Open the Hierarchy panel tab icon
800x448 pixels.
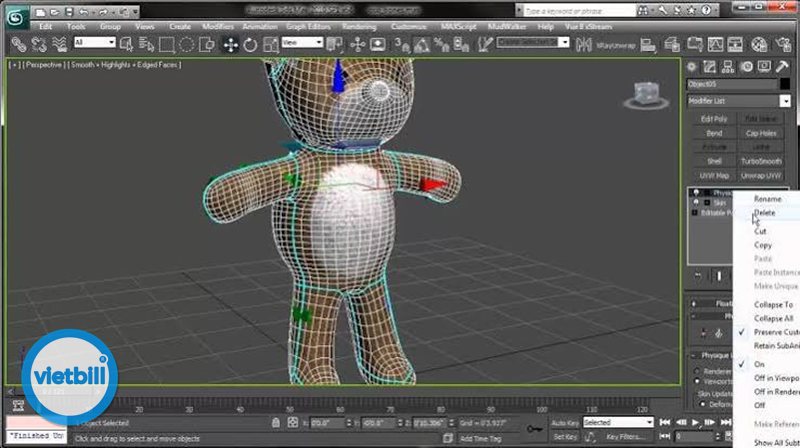(x=728, y=67)
